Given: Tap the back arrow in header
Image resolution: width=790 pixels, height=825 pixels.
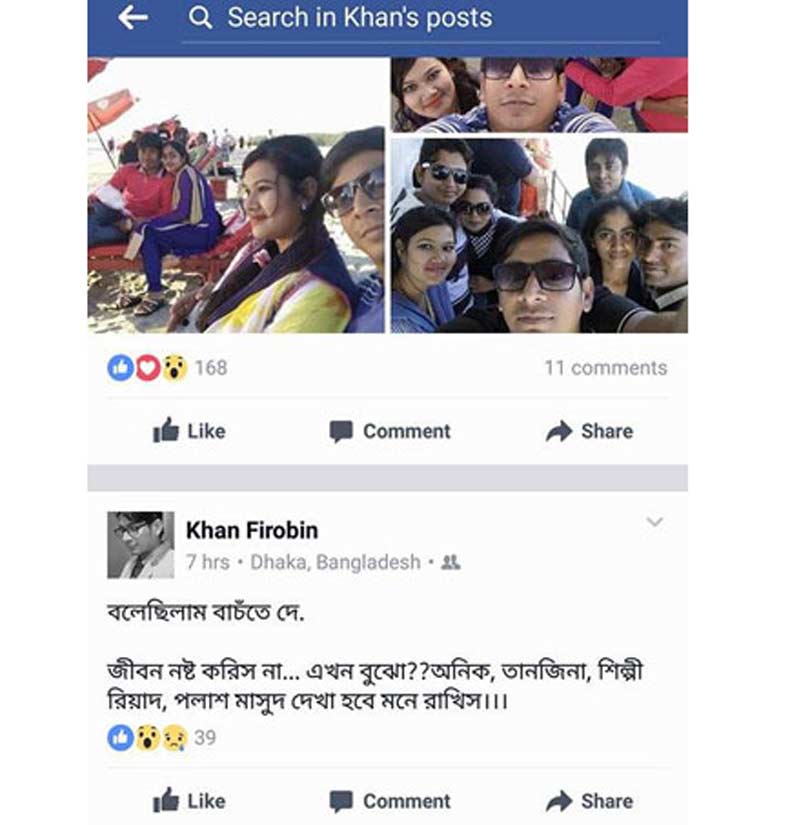Looking at the screenshot, I should [132, 18].
